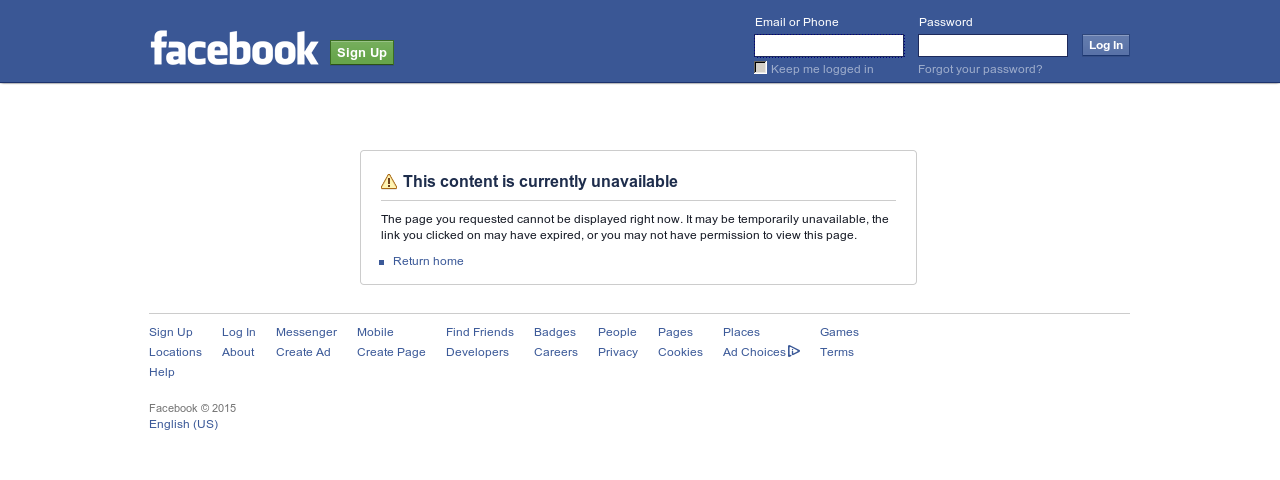This screenshot has width=1280, height=480.
Task: Go to Create Page link
Action: (391, 352)
